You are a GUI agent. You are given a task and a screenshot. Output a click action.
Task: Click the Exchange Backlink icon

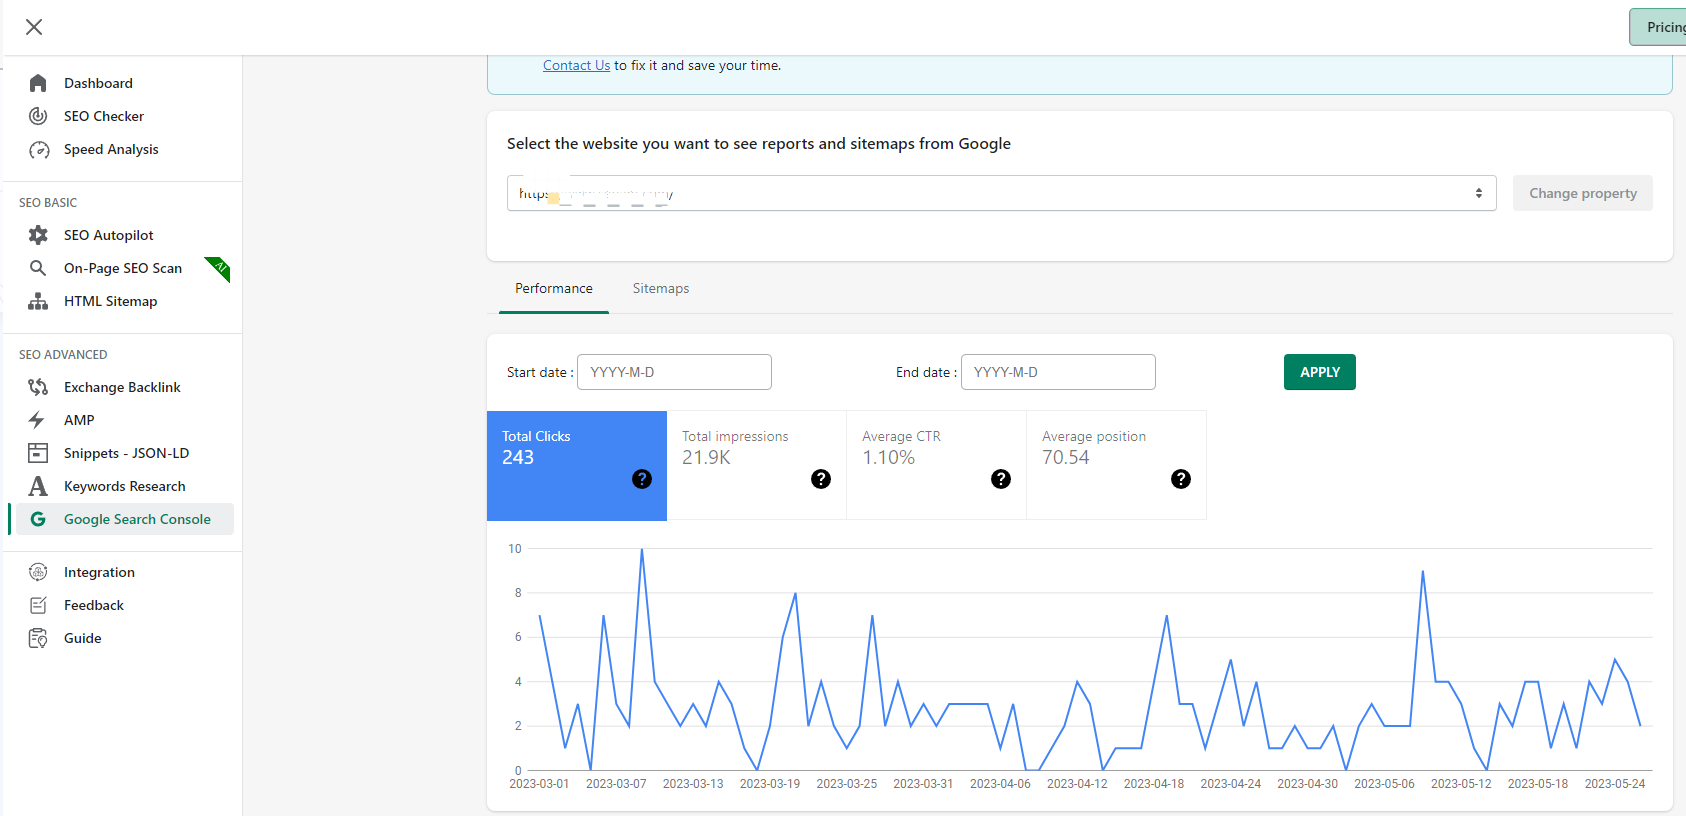[38, 387]
